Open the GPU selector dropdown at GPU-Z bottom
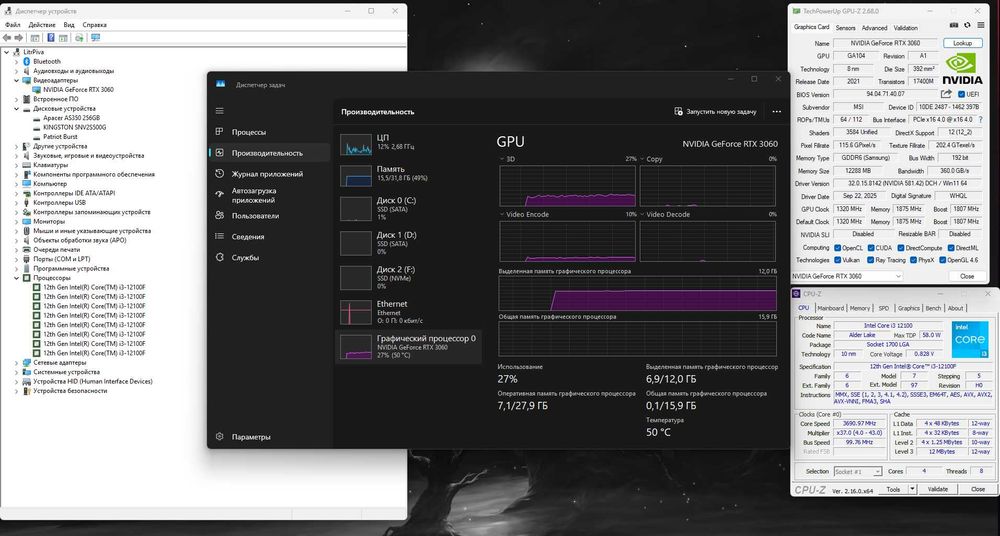This screenshot has width=1000, height=536. (848, 276)
